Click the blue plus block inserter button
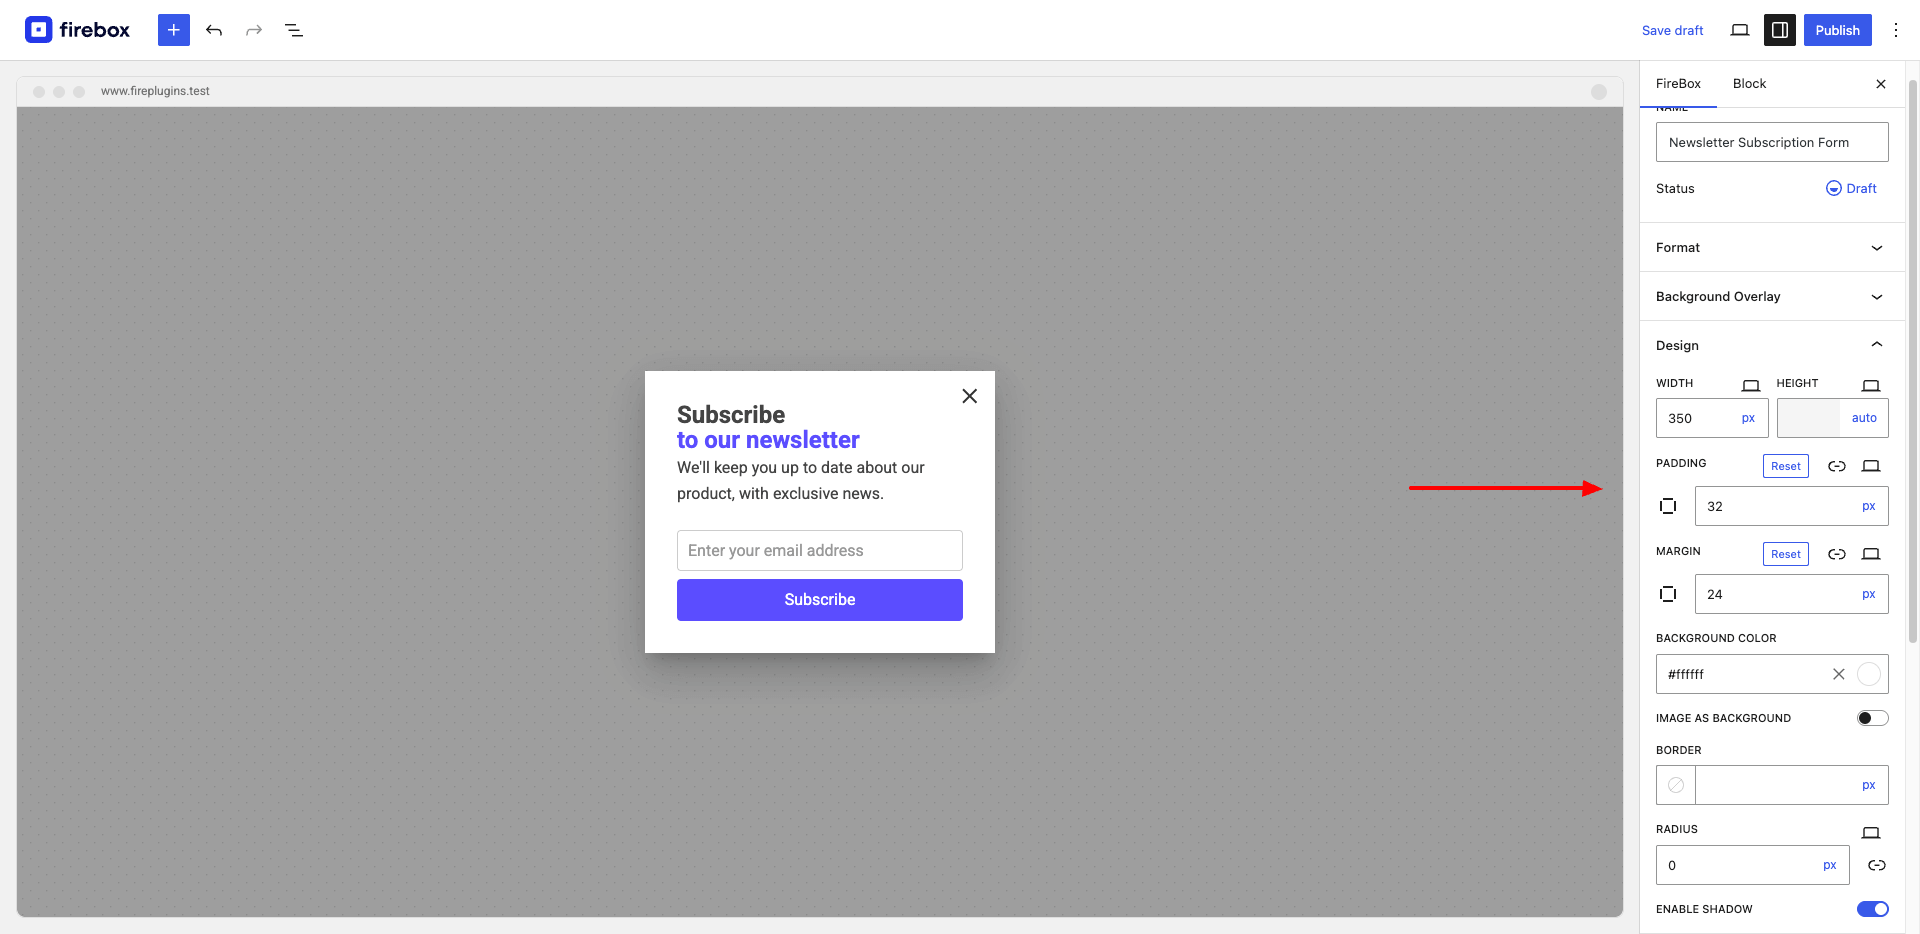Viewport: 1920px width, 934px height. click(x=174, y=30)
